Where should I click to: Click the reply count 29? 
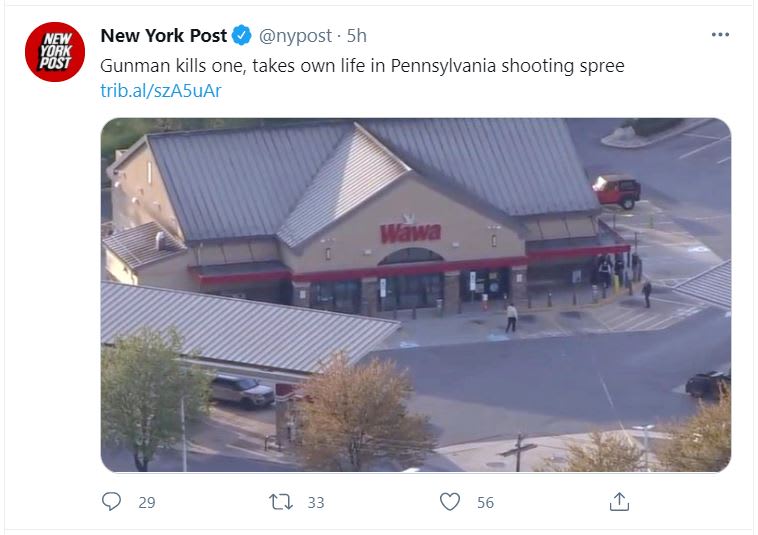tap(147, 503)
